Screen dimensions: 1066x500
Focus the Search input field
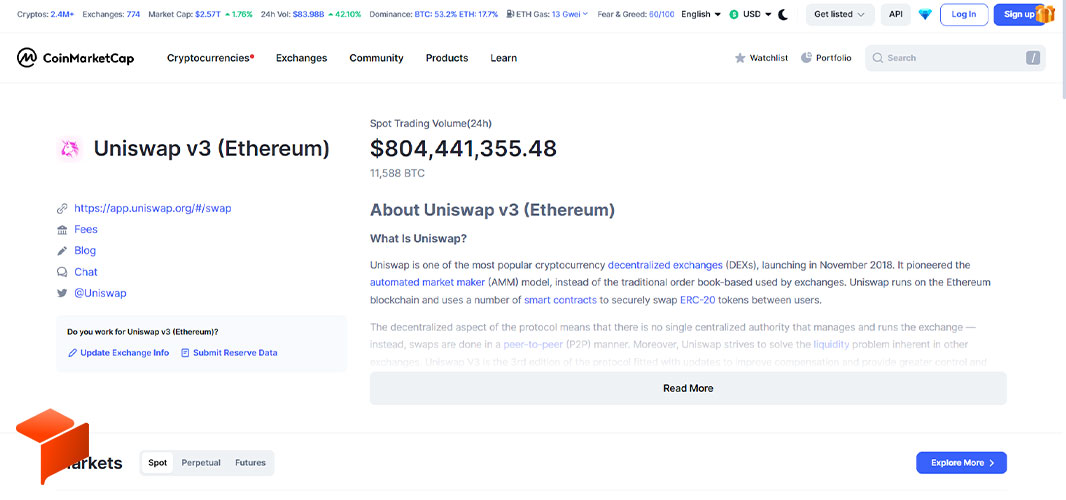click(x=955, y=58)
